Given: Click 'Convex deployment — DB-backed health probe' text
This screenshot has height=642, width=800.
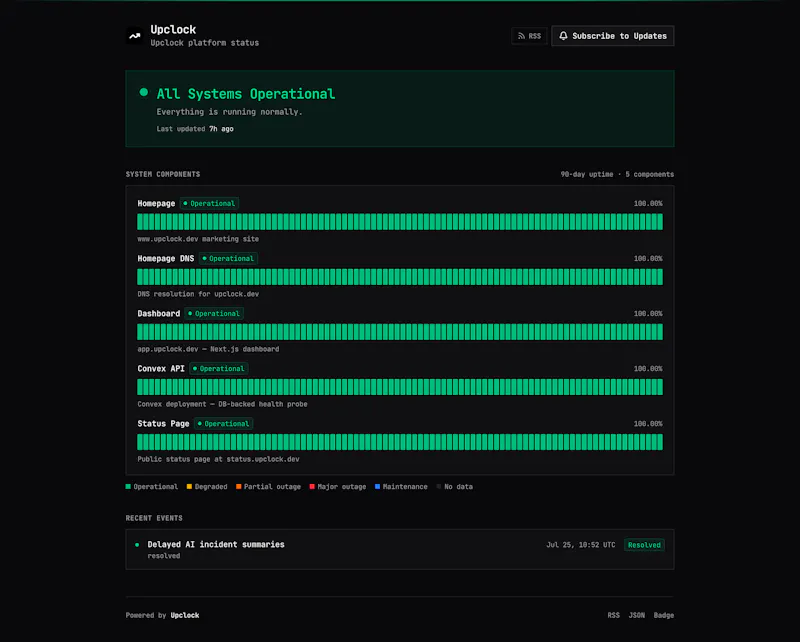Looking at the screenshot, I should [x=222, y=404].
